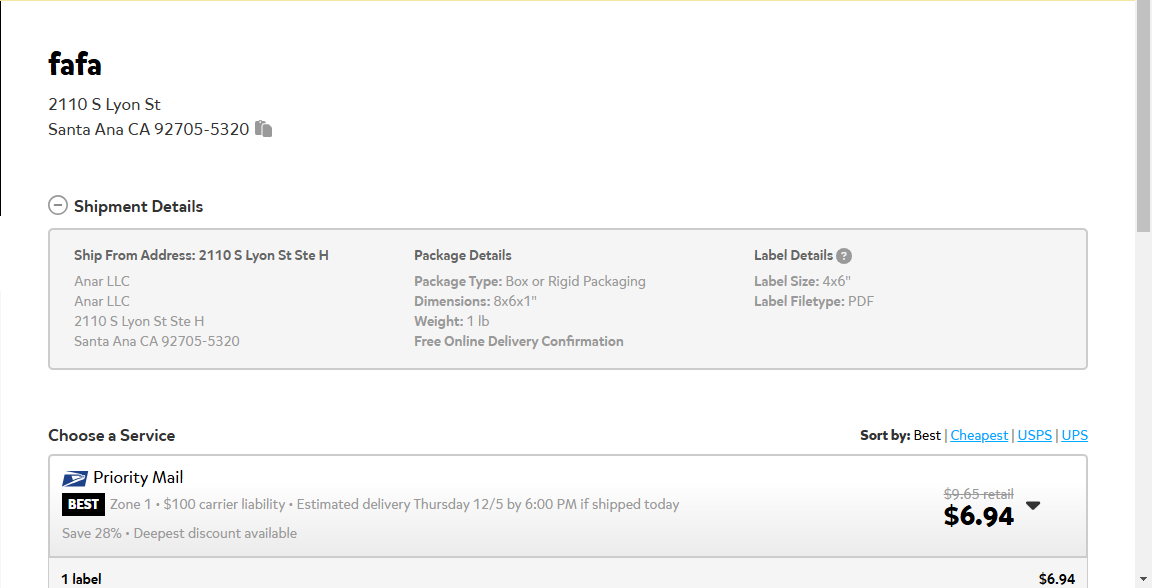This screenshot has width=1152, height=588.
Task: Click the 1 label total row
Action: tap(568, 578)
